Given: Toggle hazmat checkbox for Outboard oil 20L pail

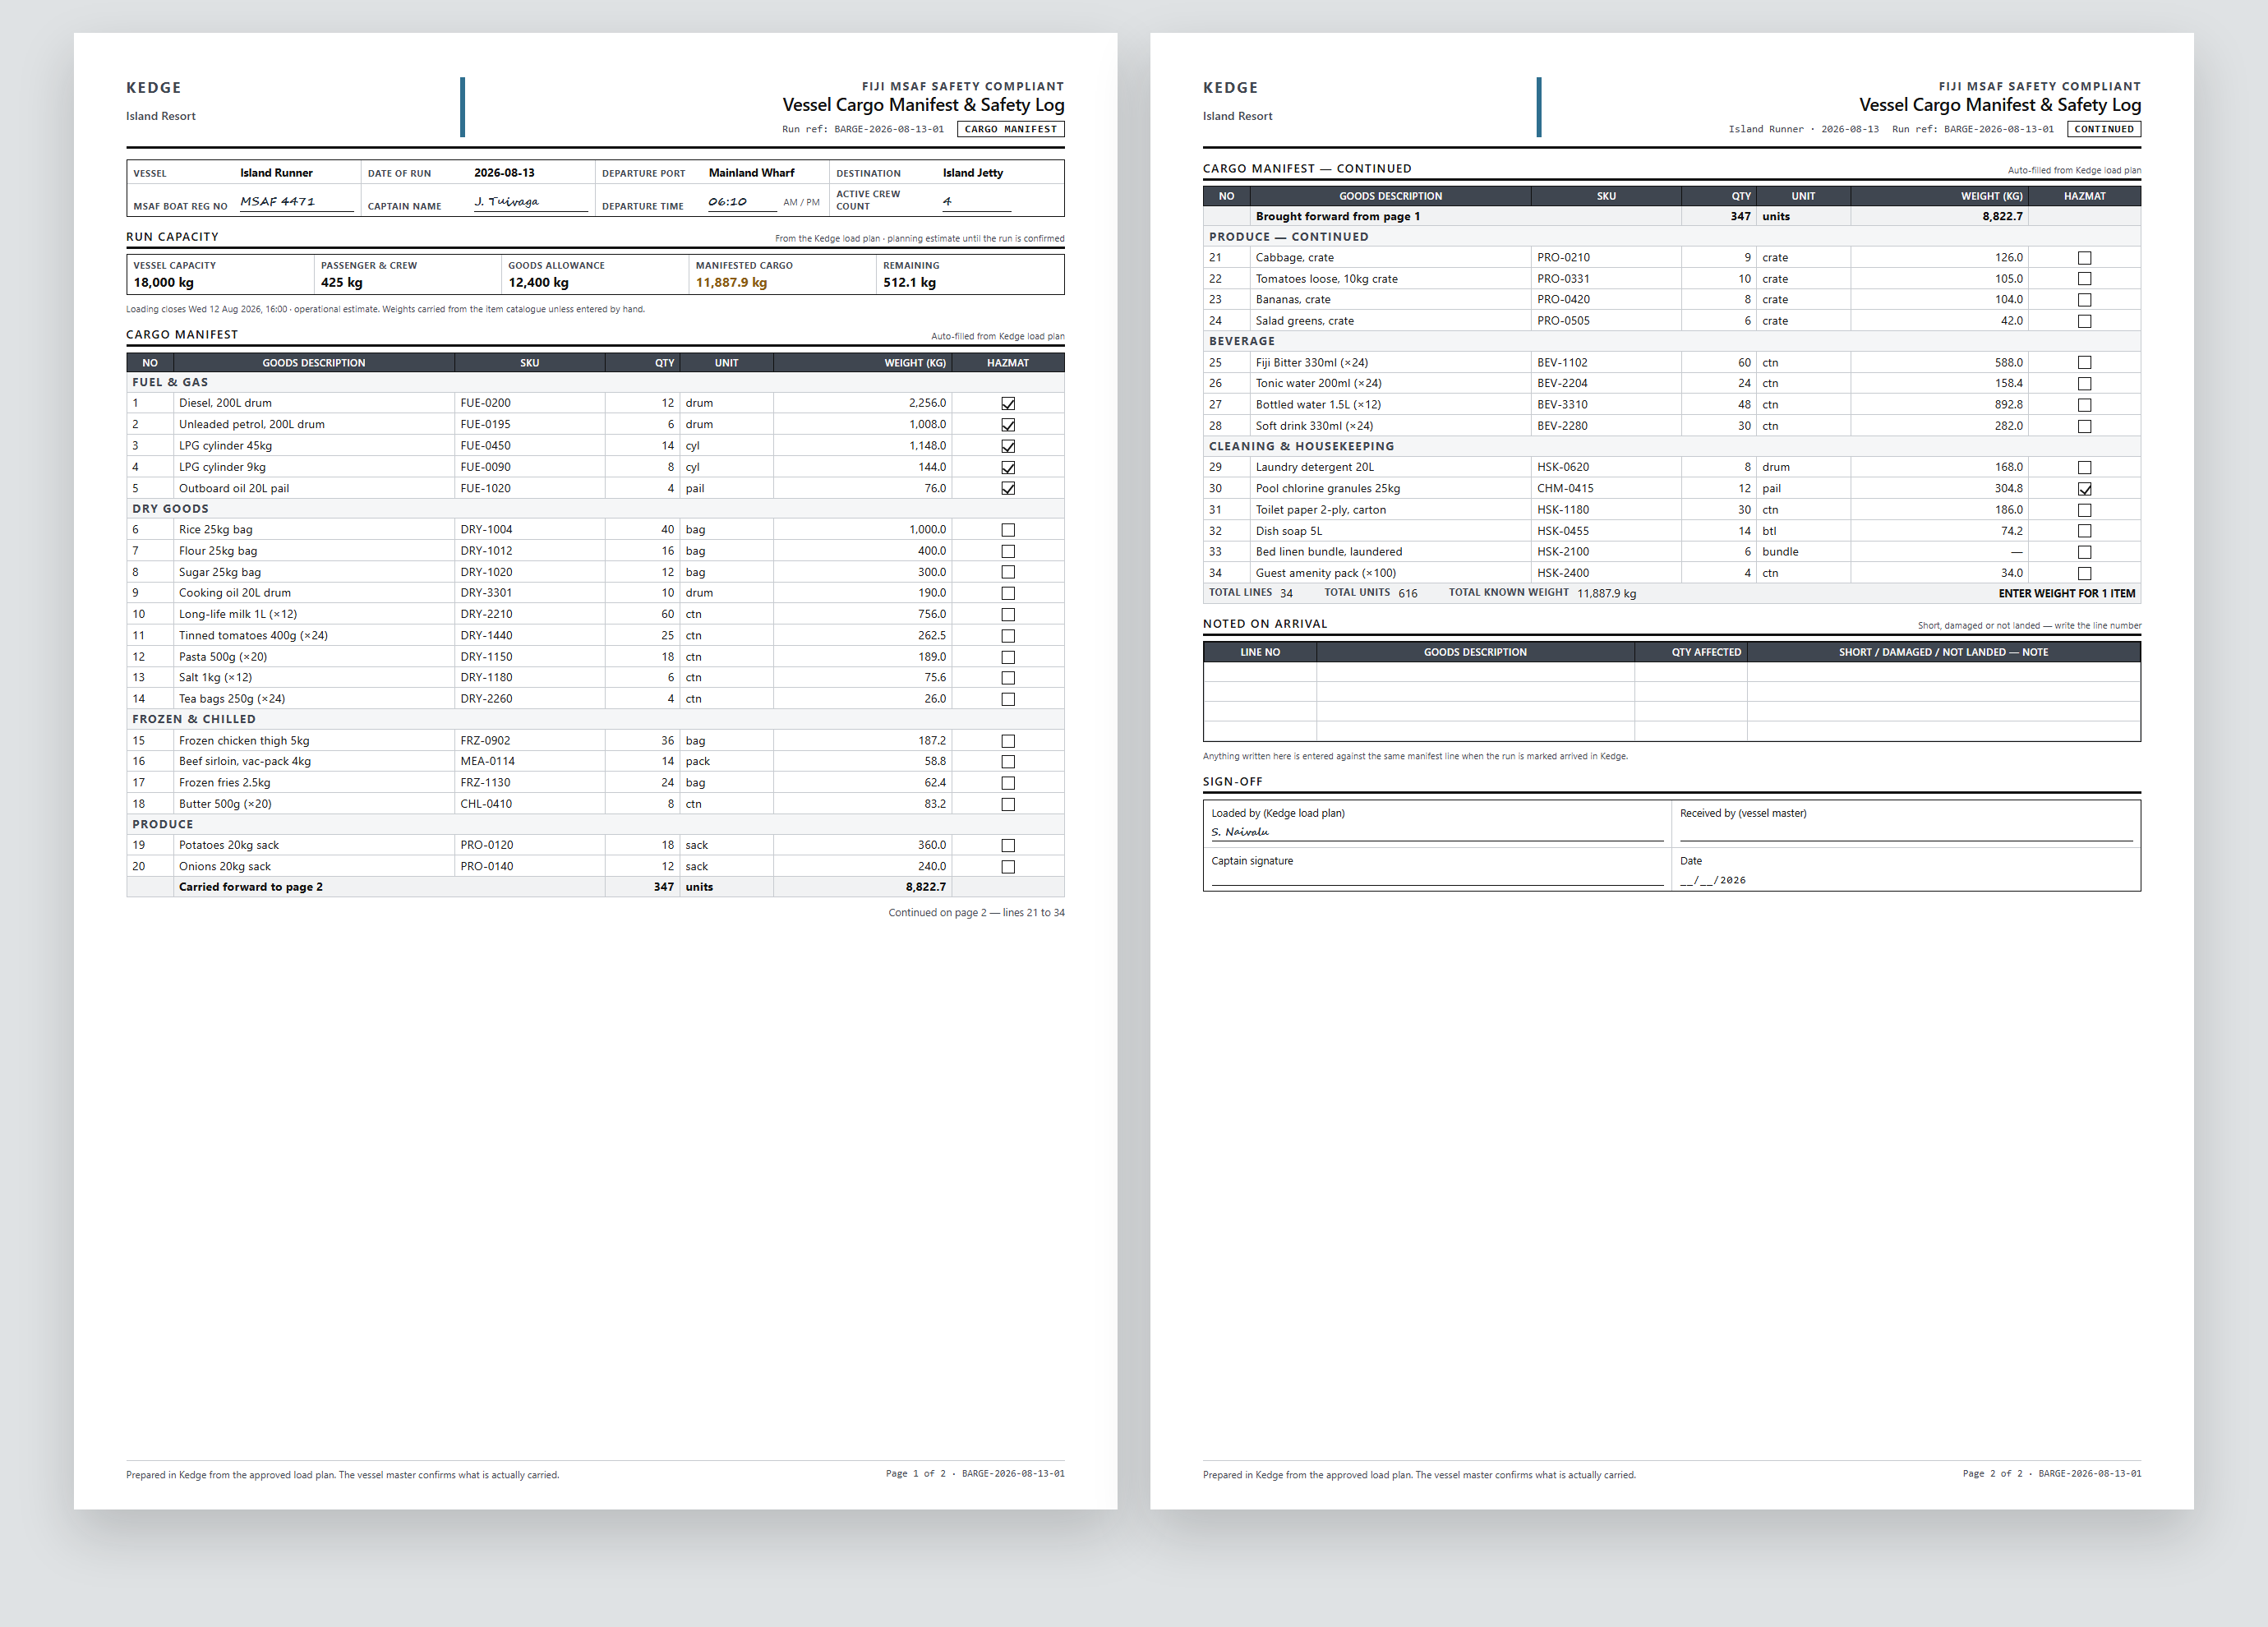Looking at the screenshot, I should [1008, 488].
